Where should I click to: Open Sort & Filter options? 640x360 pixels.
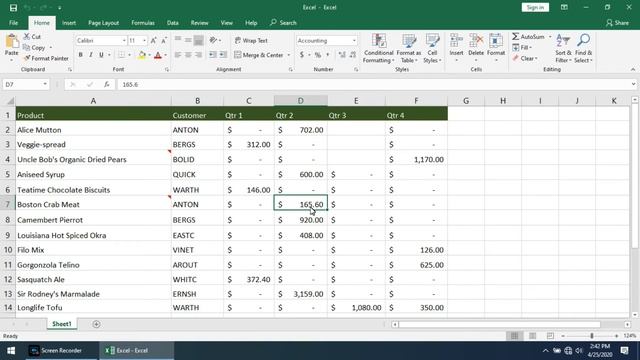[x=563, y=49]
